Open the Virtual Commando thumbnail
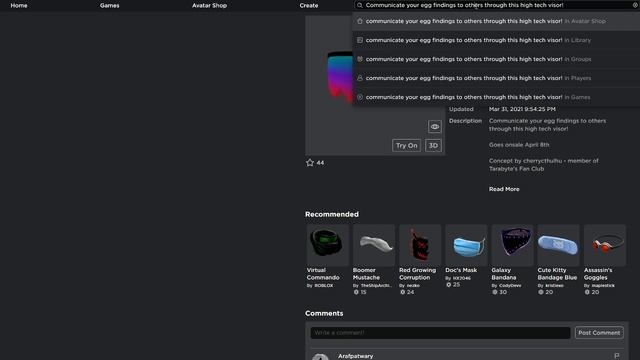Image resolution: width=640 pixels, height=360 pixels. pos(327,245)
